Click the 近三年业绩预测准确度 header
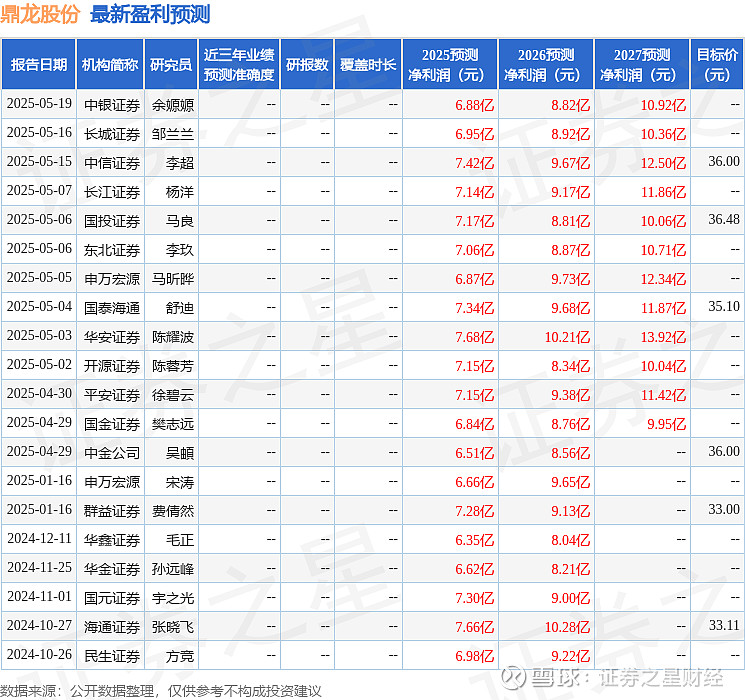Screen dimensions: 745x700 click(239, 64)
